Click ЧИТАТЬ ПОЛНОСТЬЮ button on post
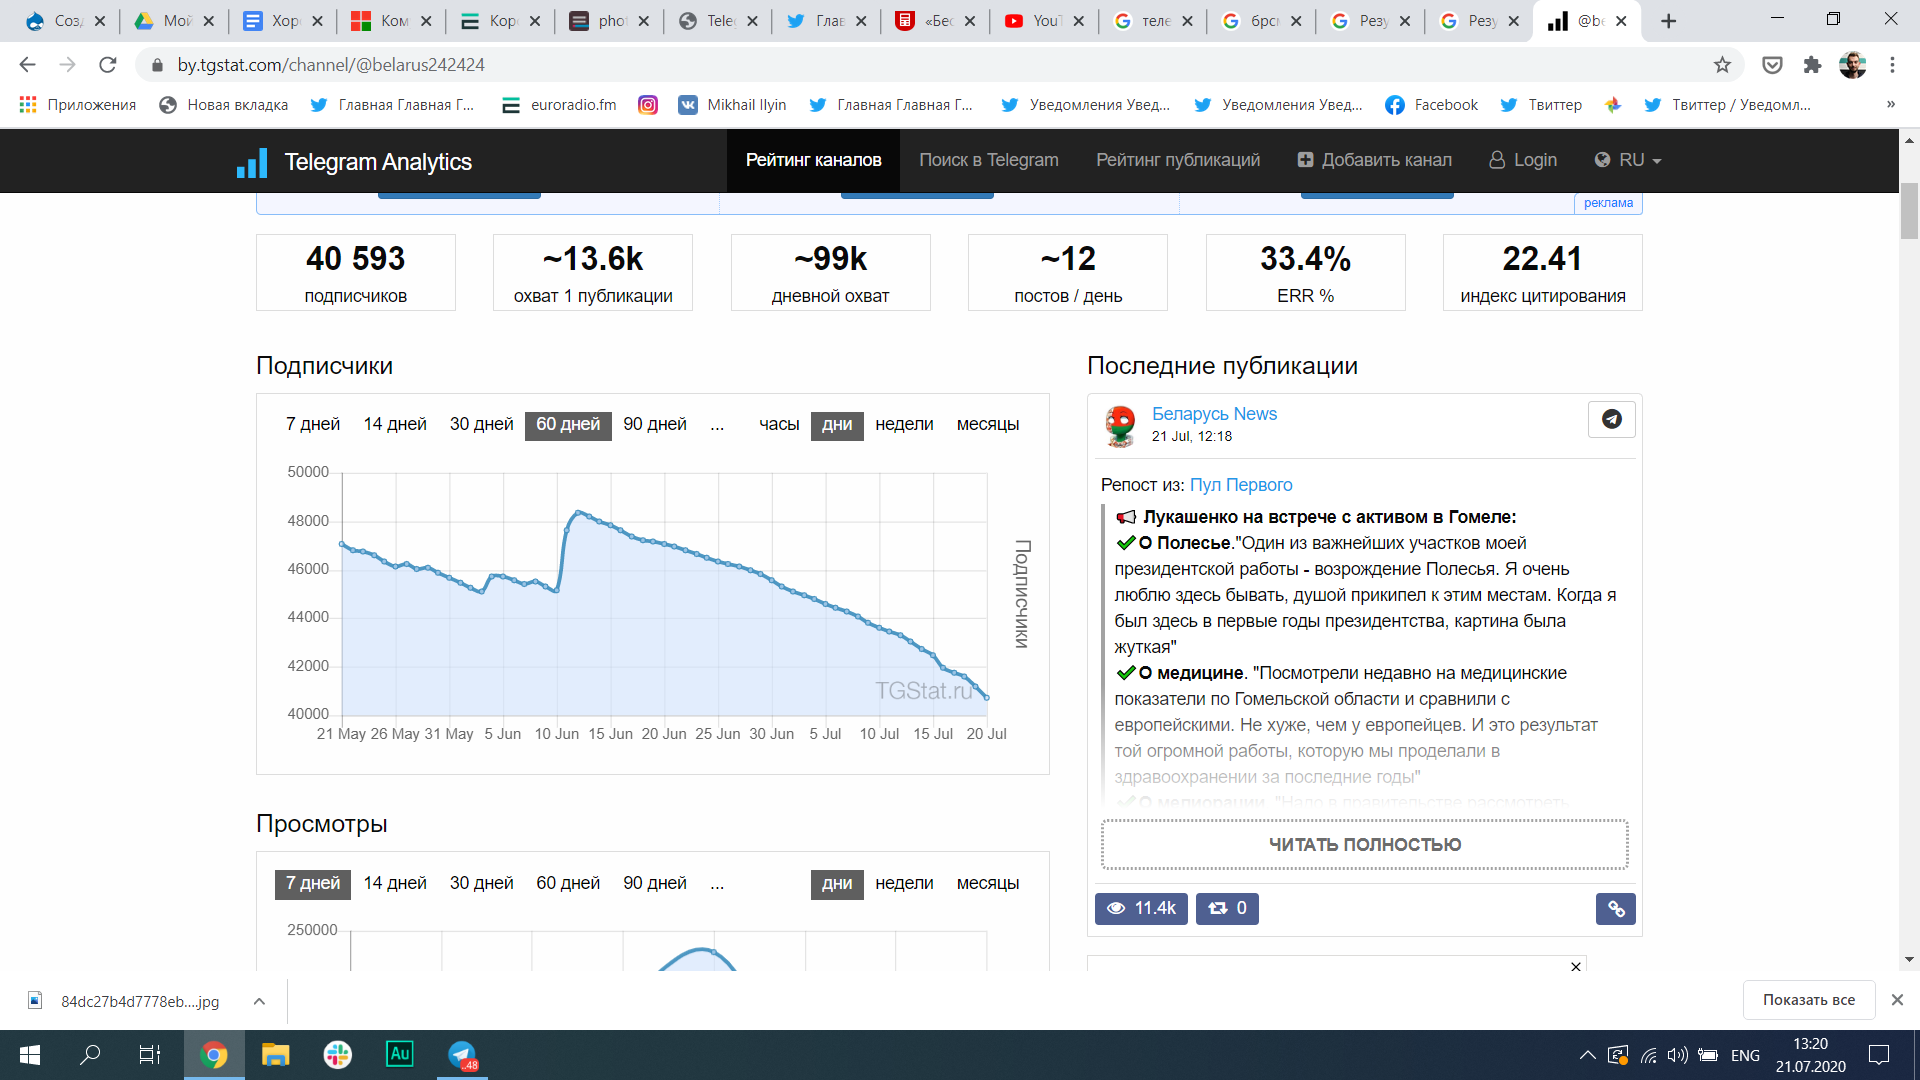Image resolution: width=1920 pixels, height=1080 pixels. pos(1367,845)
